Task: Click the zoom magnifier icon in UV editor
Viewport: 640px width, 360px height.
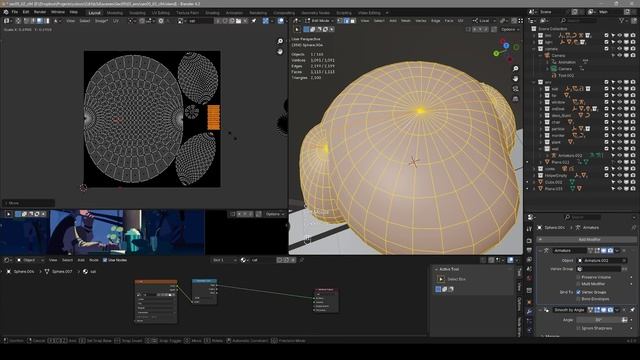Action: pos(280,41)
